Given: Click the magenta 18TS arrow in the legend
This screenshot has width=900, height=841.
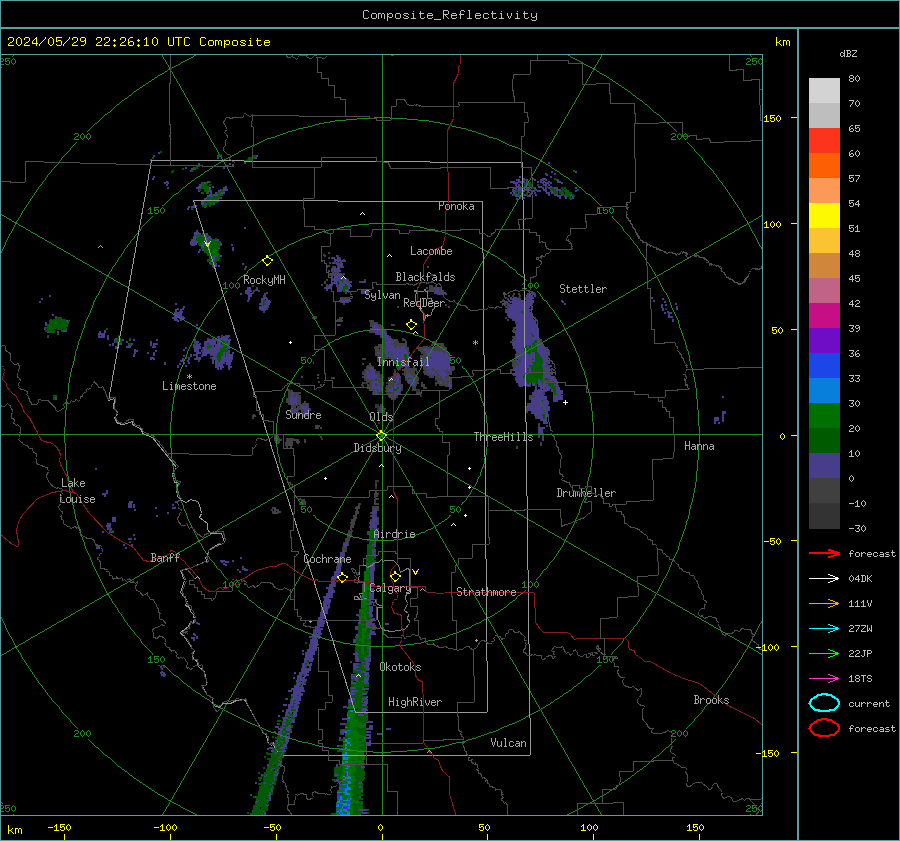Looking at the screenshot, I should [824, 679].
